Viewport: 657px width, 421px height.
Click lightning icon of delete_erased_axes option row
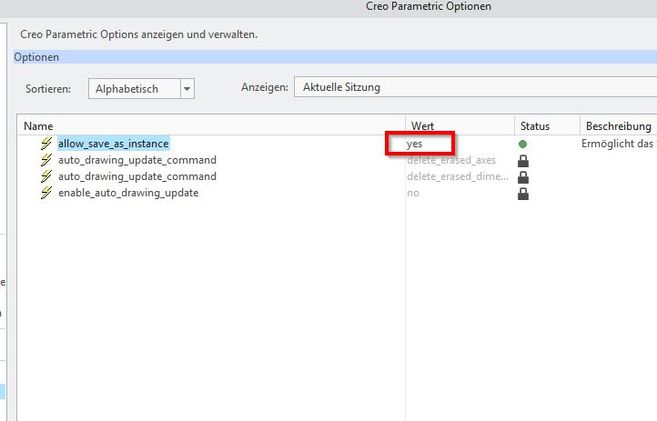click(x=46, y=160)
